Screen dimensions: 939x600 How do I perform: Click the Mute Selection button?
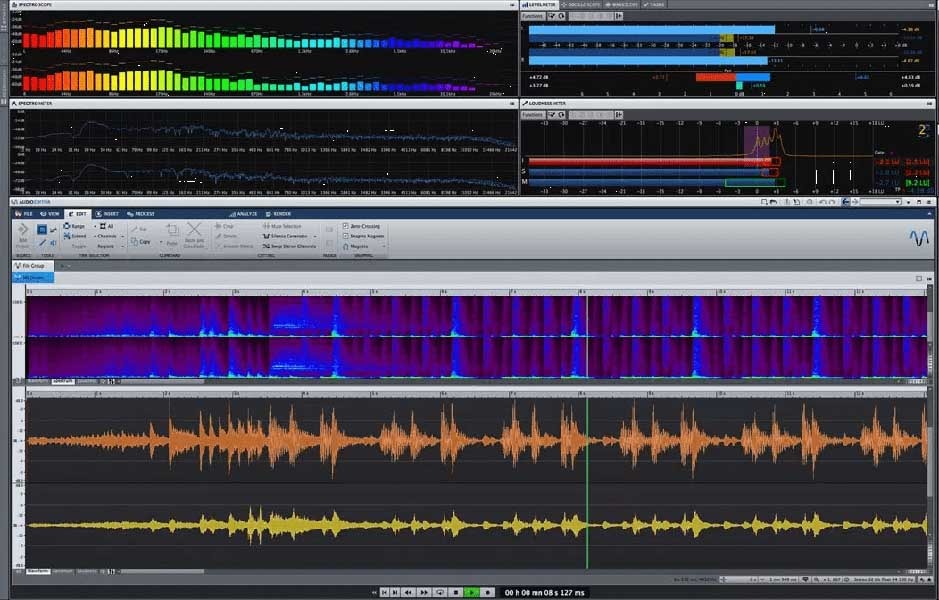coord(282,226)
